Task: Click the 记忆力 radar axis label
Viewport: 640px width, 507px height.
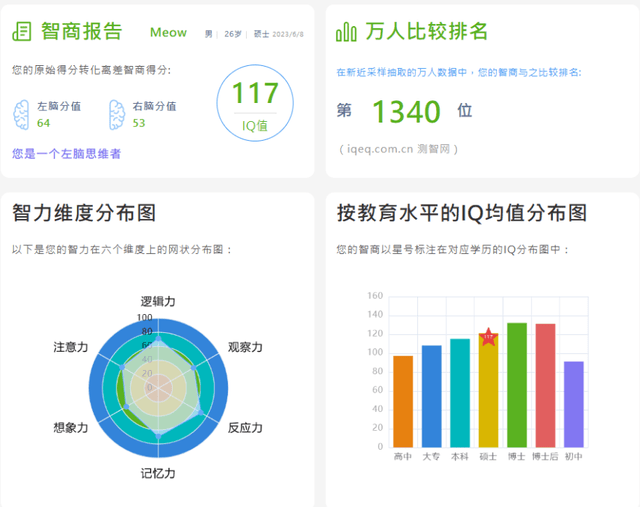Action: [158, 473]
